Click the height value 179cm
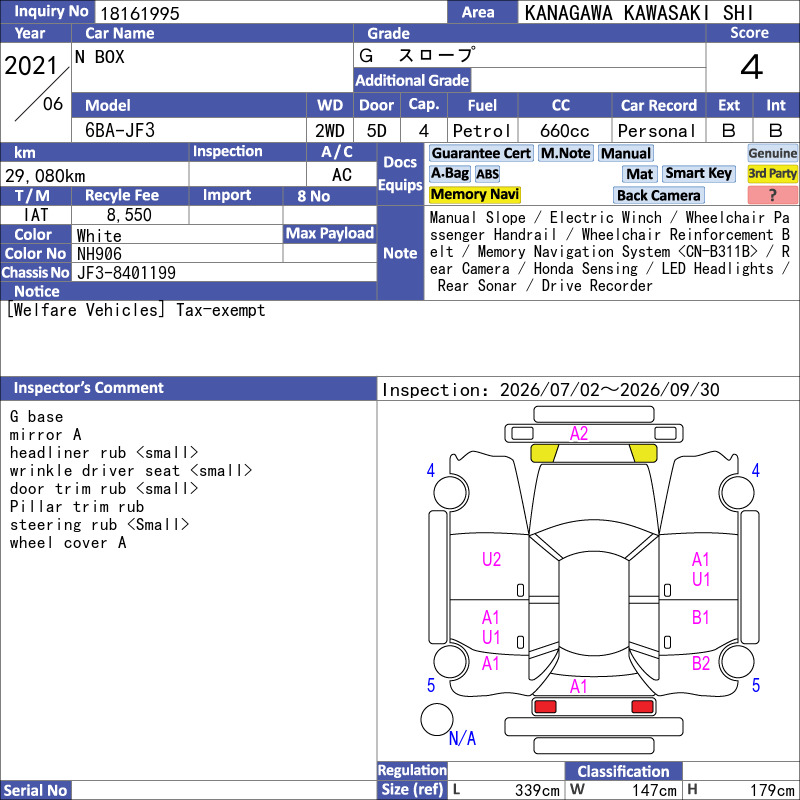This screenshot has width=800, height=800. tap(772, 790)
